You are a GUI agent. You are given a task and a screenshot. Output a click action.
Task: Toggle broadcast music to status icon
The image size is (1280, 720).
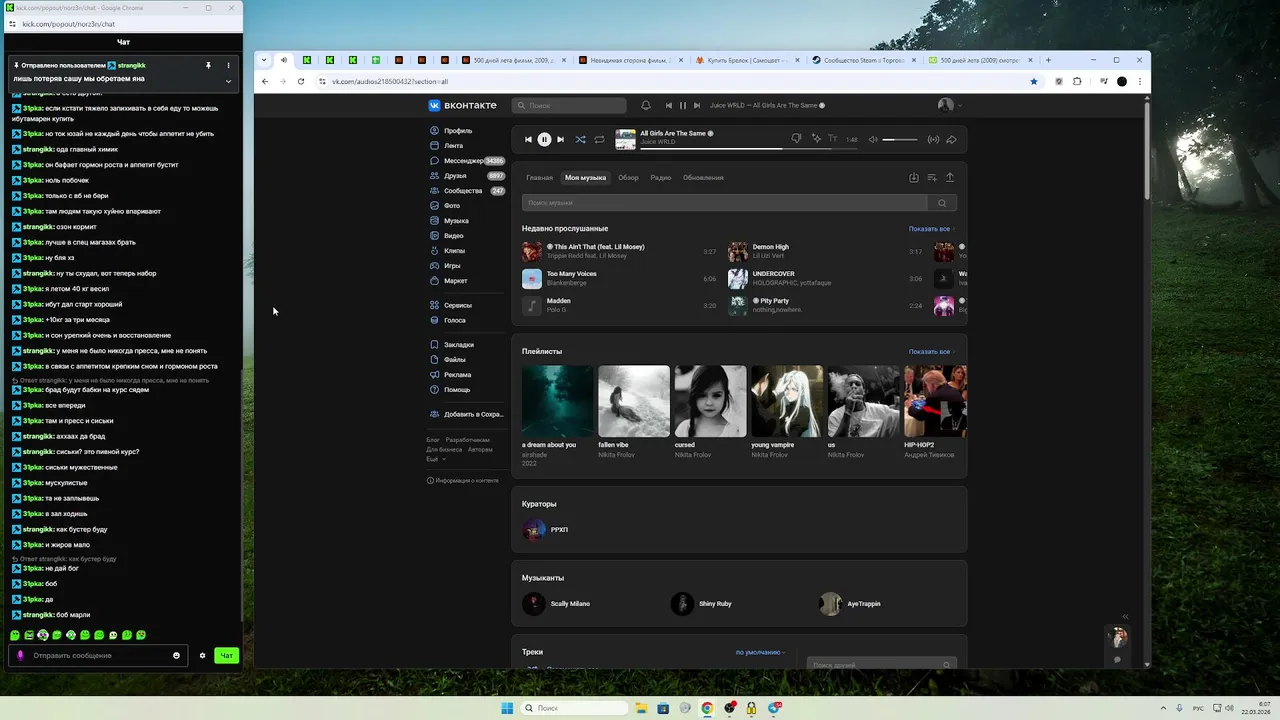(x=933, y=140)
